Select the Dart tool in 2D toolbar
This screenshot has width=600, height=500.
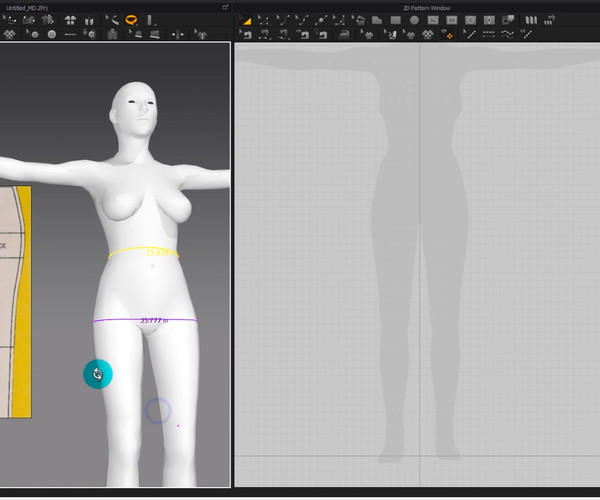click(x=489, y=20)
